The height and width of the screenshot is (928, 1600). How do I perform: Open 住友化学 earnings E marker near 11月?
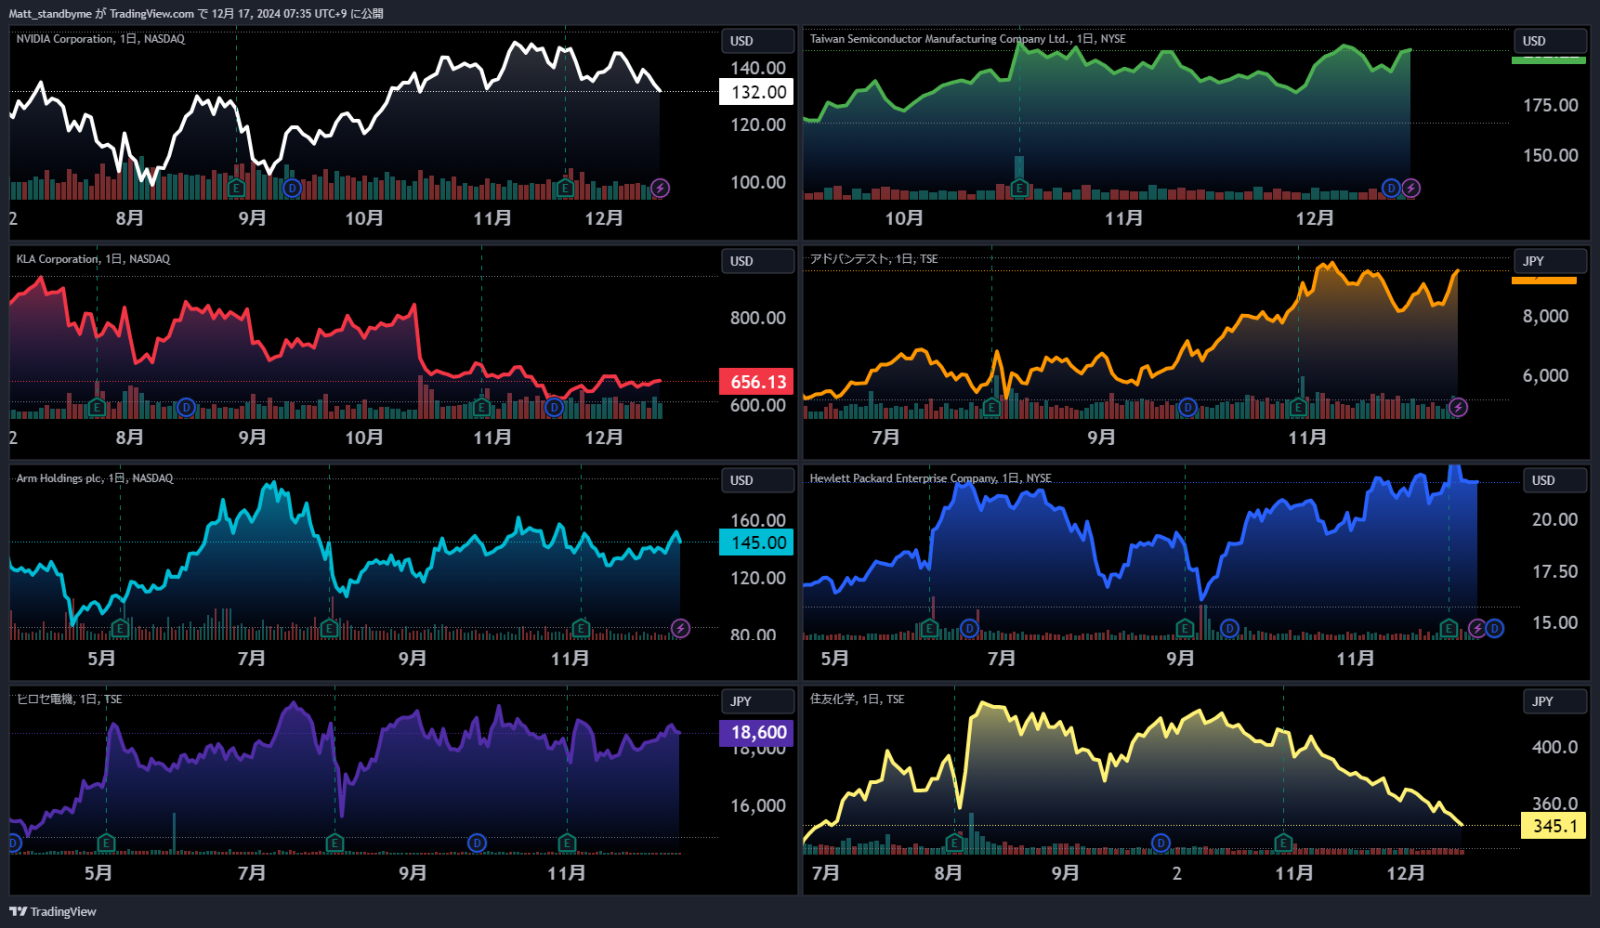click(1283, 843)
